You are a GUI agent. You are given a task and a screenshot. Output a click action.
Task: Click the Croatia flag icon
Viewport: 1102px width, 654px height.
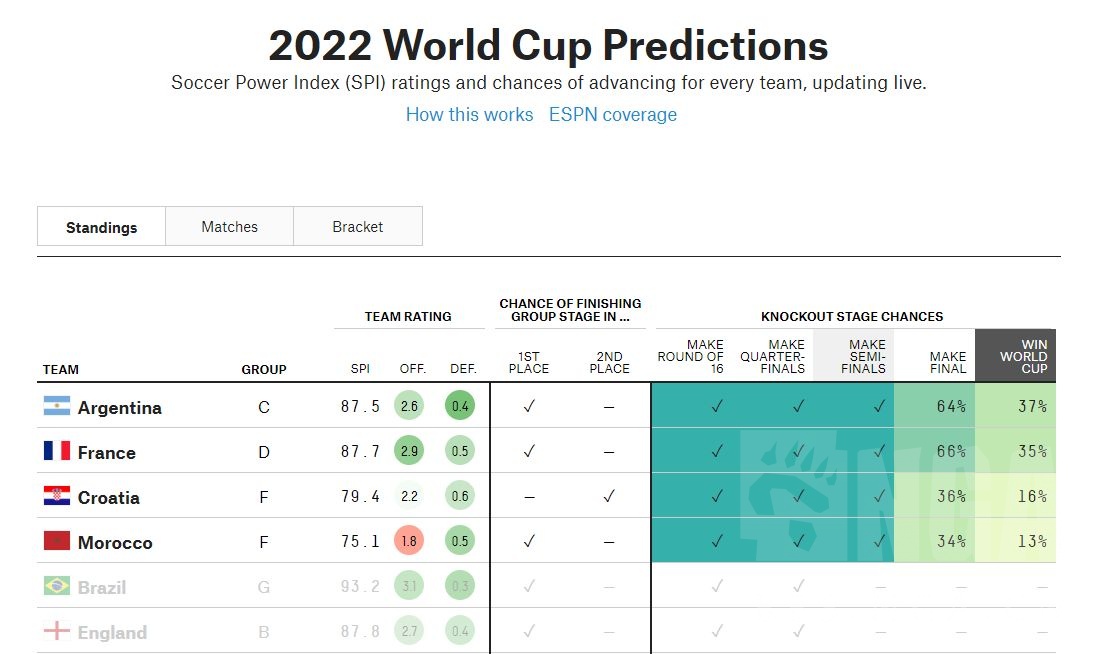coord(56,496)
